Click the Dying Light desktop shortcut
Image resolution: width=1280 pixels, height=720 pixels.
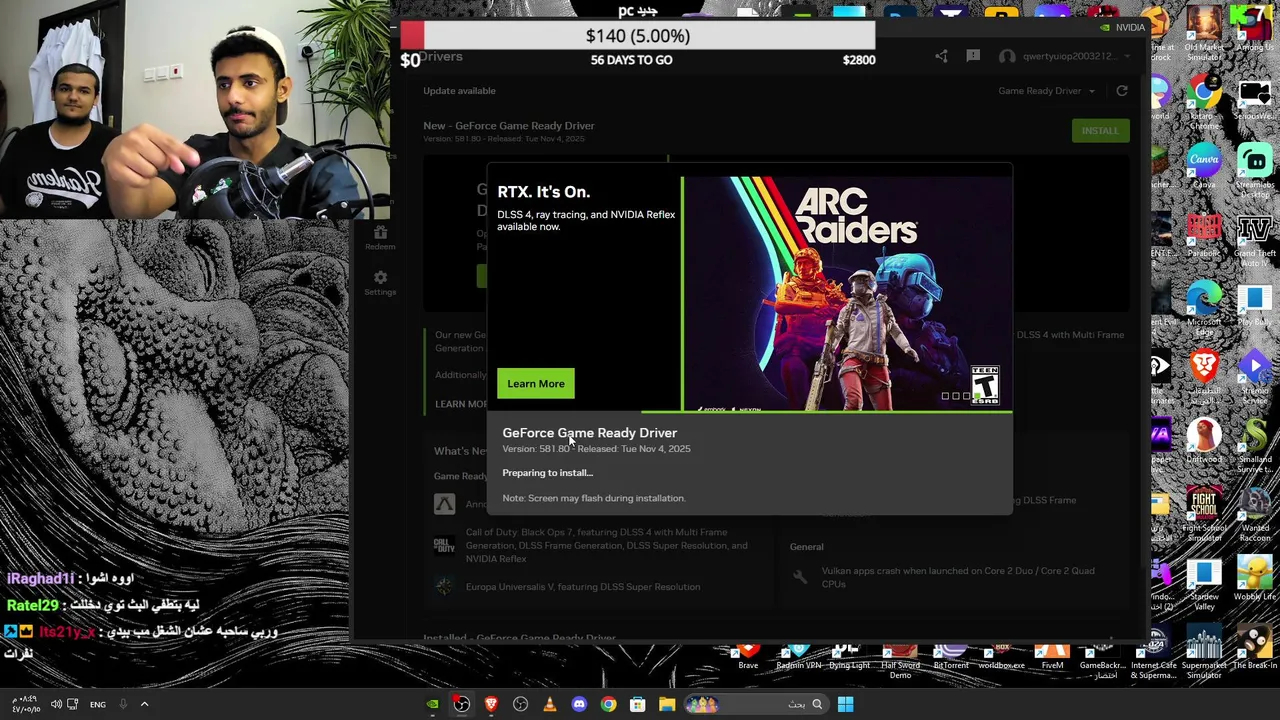pyautogui.click(x=849, y=657)
